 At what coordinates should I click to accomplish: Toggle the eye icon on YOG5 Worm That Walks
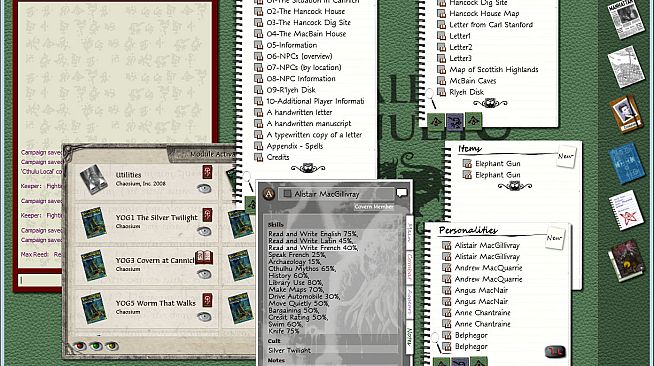click(204, 317)
